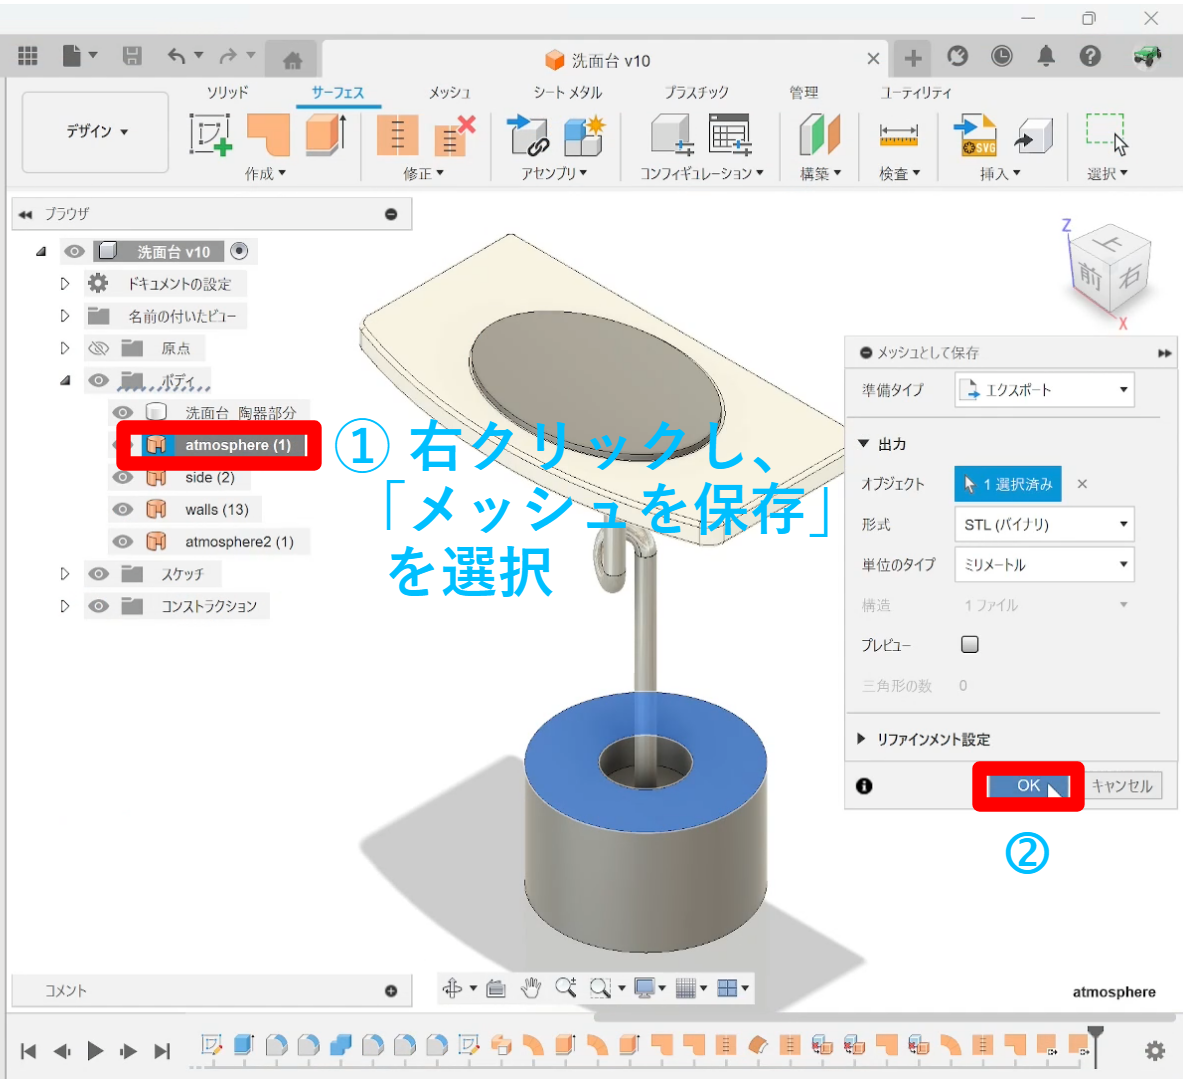Click the Insert SVG icon in toolbar
1183x1080 pixels.
[974, 135]
